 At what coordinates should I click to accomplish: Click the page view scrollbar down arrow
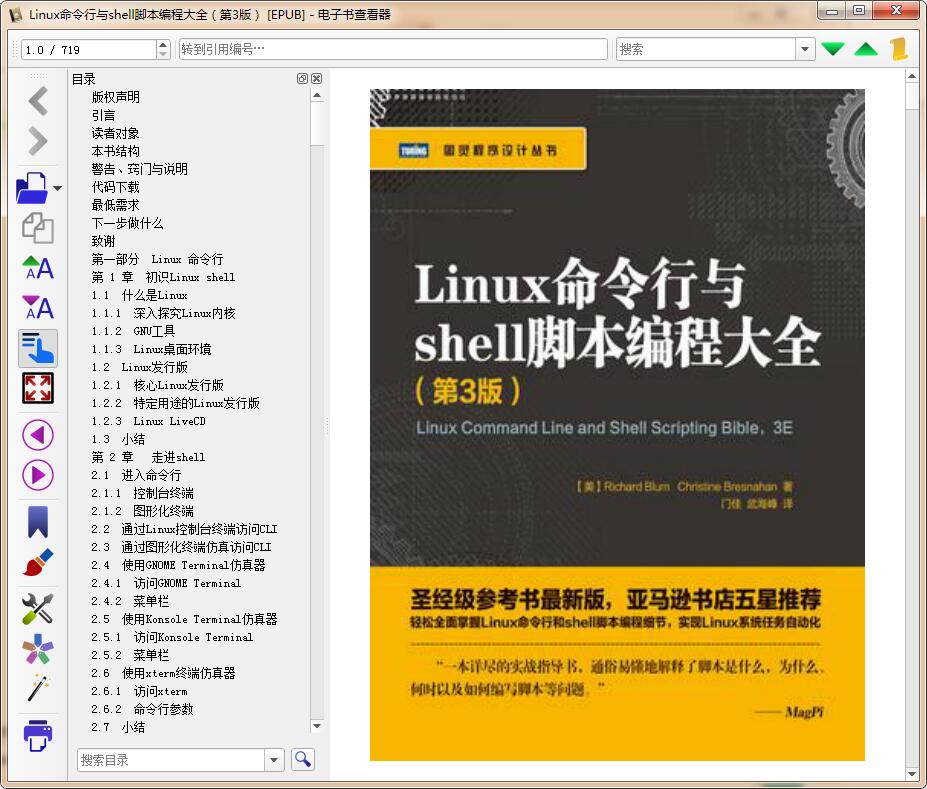tap(912, 774)
